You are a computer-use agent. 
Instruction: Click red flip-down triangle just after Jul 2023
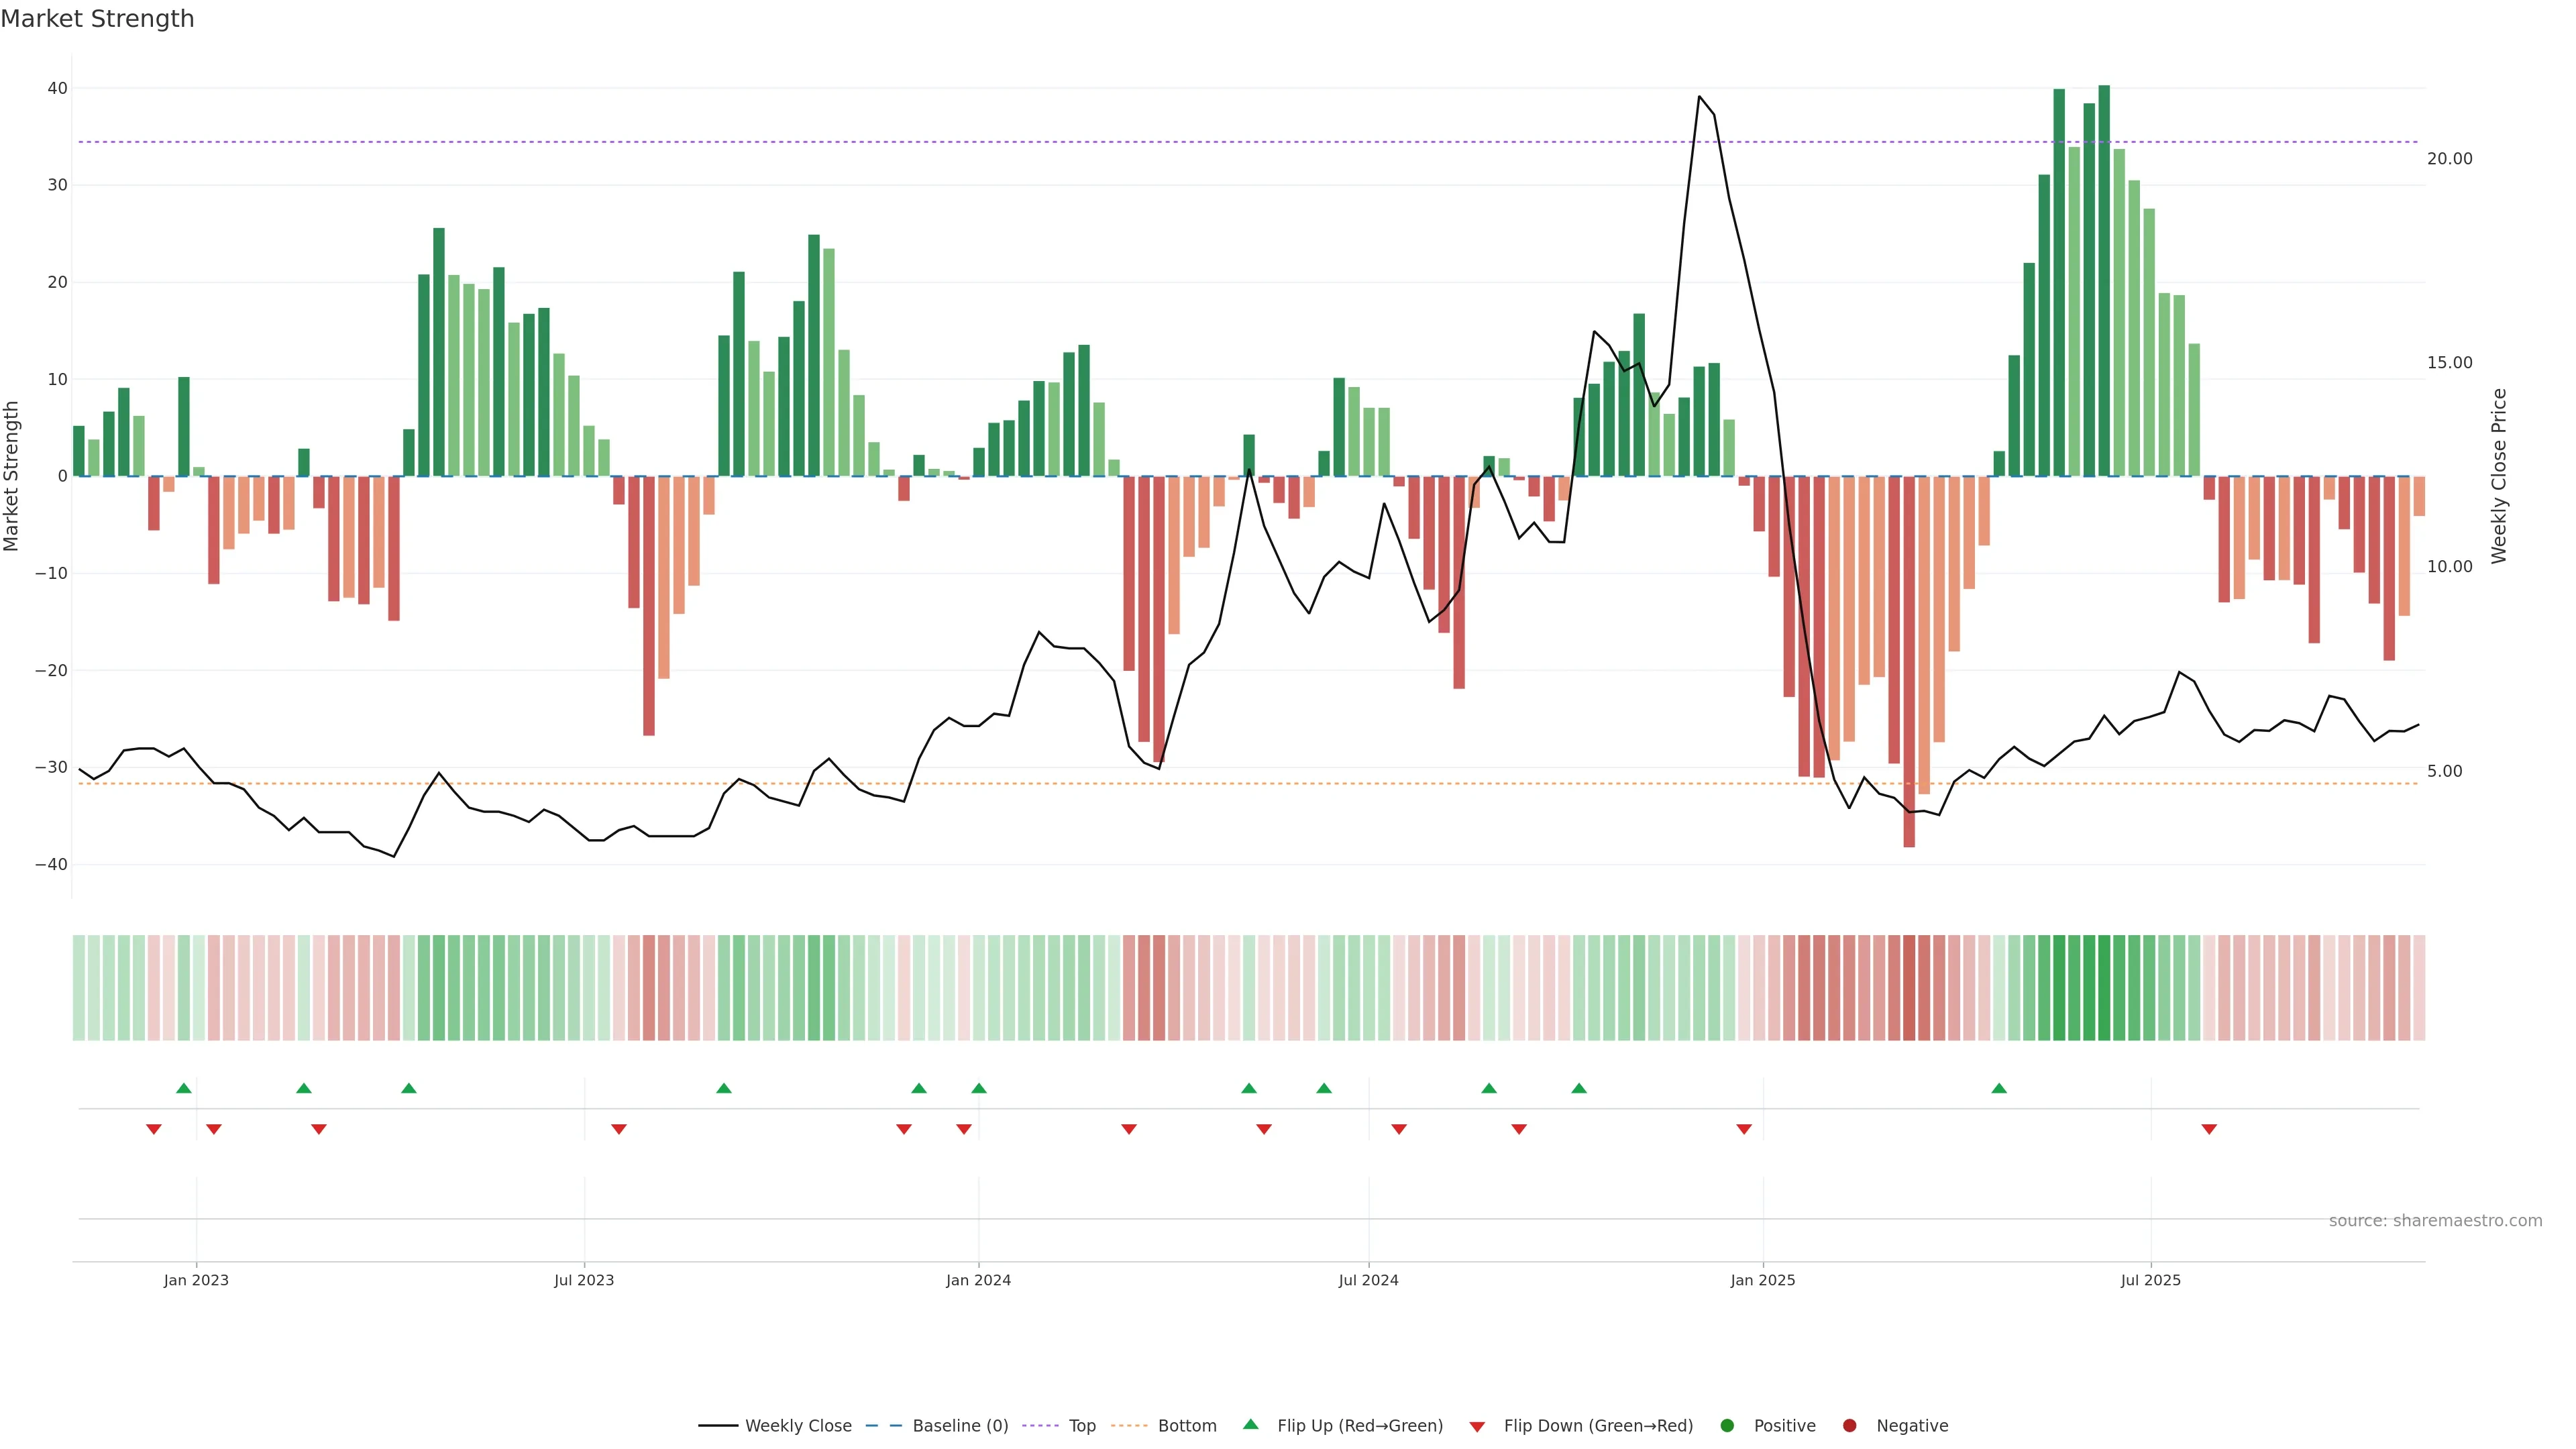point(619,1129)
